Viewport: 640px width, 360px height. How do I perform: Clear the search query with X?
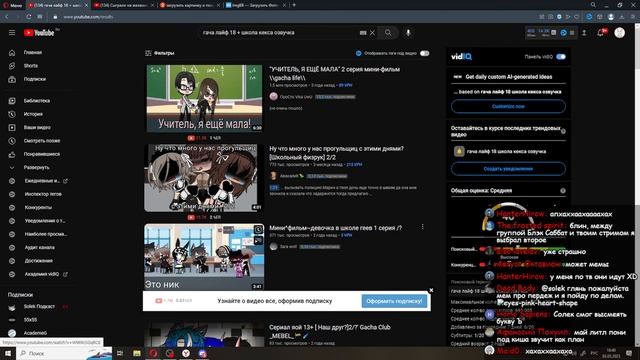tap(372, 33)
